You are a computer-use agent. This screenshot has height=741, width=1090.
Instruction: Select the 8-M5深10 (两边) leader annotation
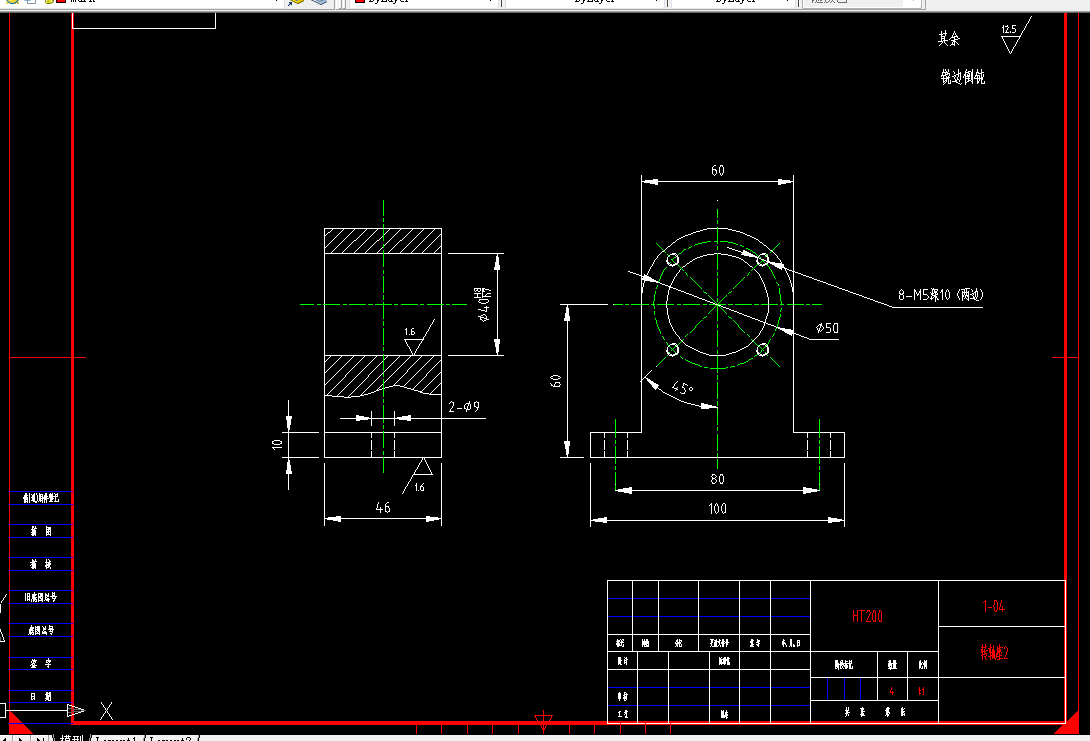pyautogui.click(x=940, y=295)
